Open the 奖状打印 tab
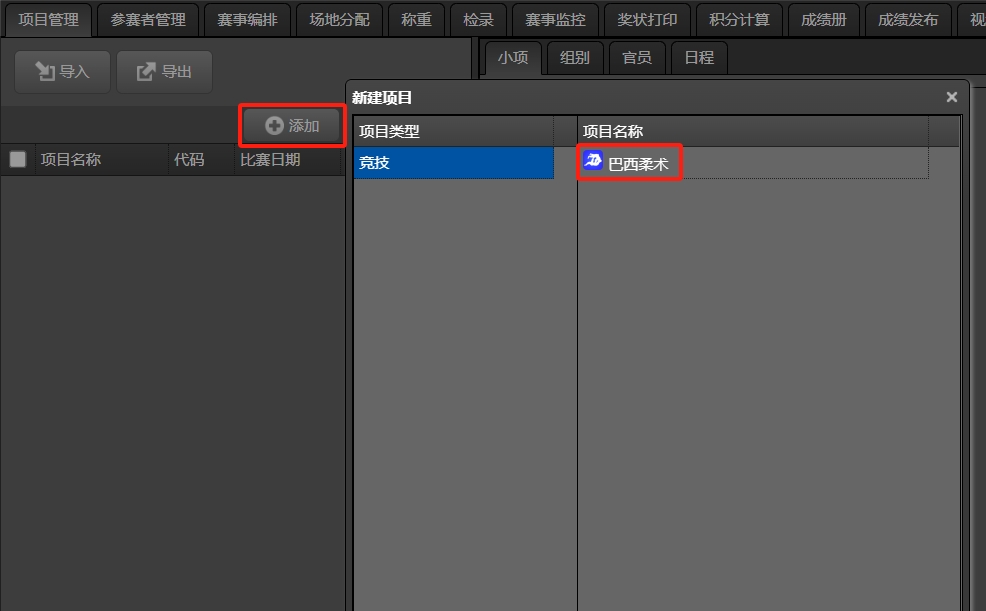Image resolution: width=986 pixels, height=611 pixels. point(647,20)
